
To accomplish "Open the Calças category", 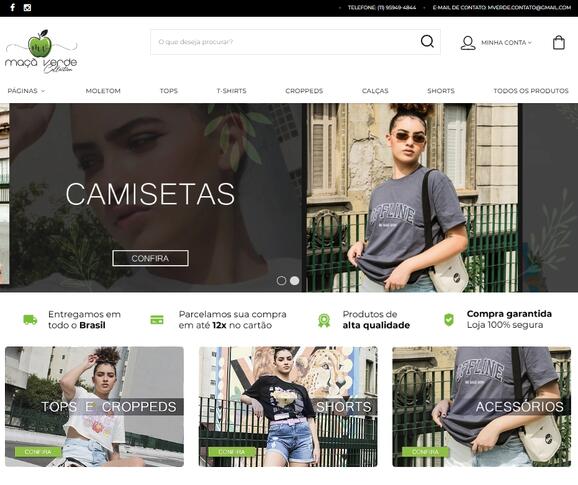I will 375,91.
